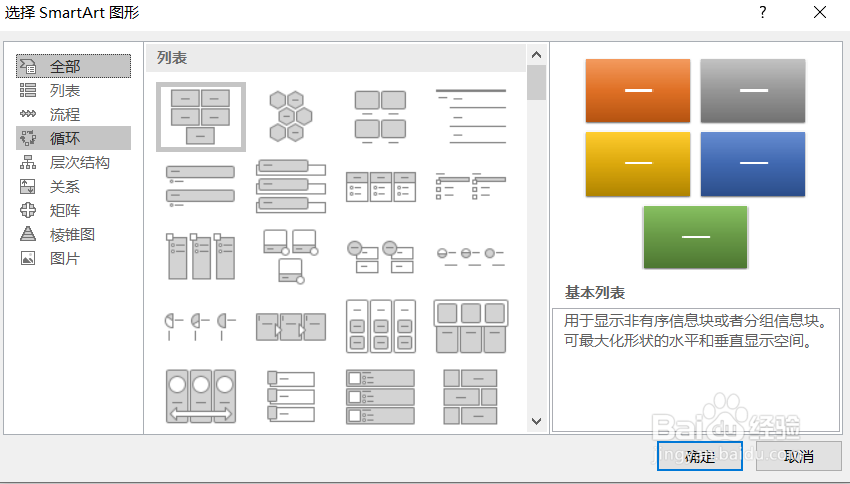Confirm with the 确定 button
This screenshot has width=850, height=484.
pyautogui.click(x=700, y=456)
